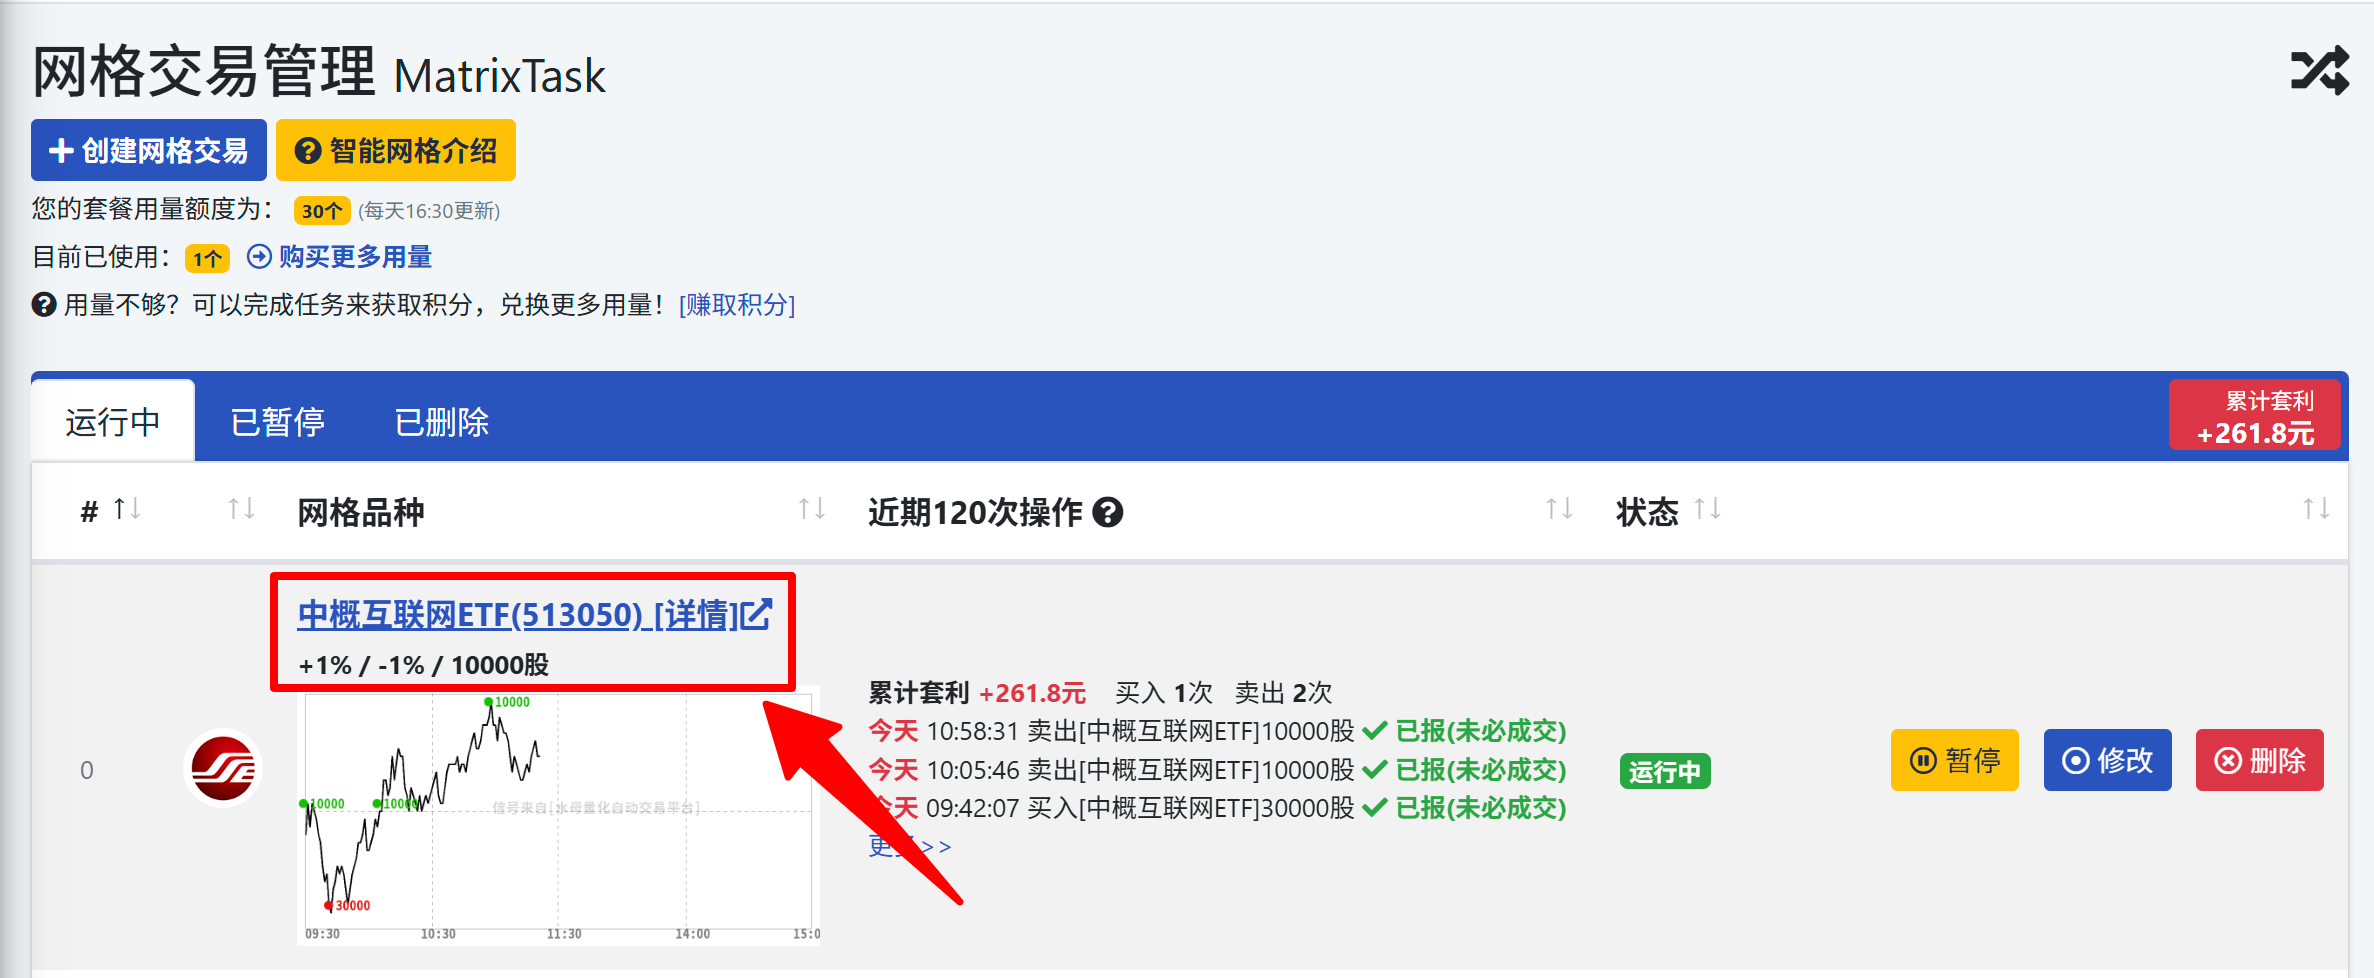Click row number 0 cell
The height and width of the screenshot is (978, 2374).
(x=87, y=770)
